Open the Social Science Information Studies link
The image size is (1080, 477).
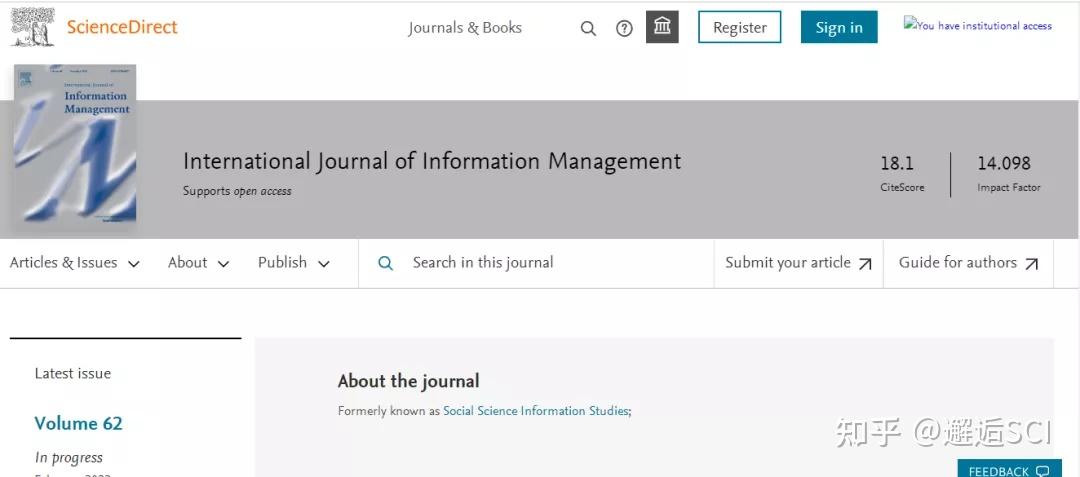[x=536, y=411]
